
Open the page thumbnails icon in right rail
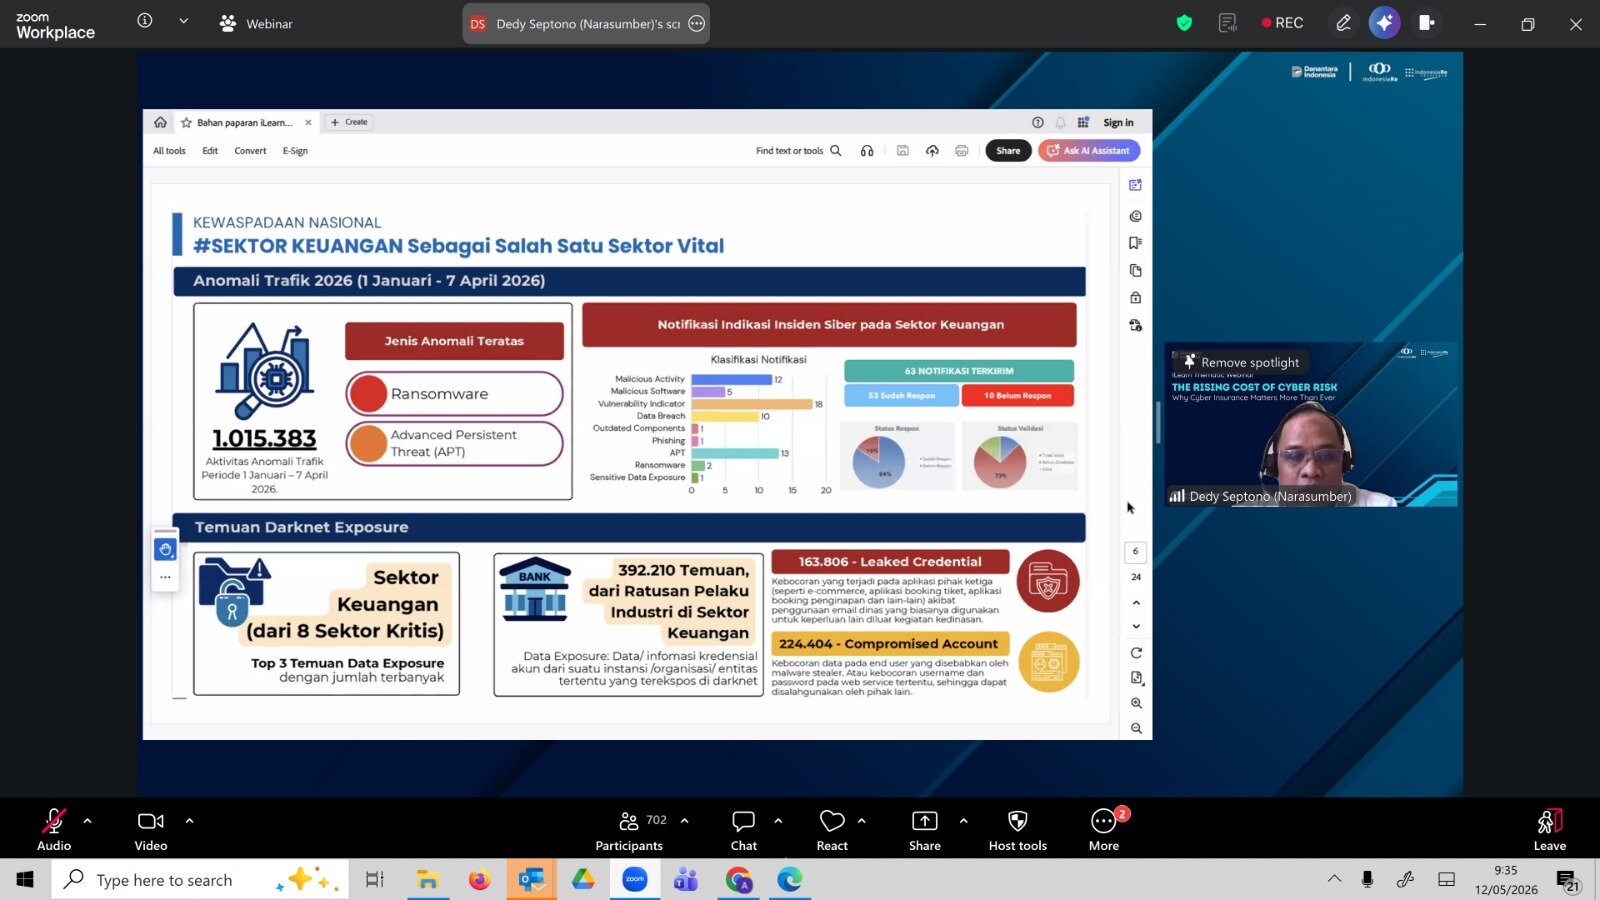[1136, 270]
